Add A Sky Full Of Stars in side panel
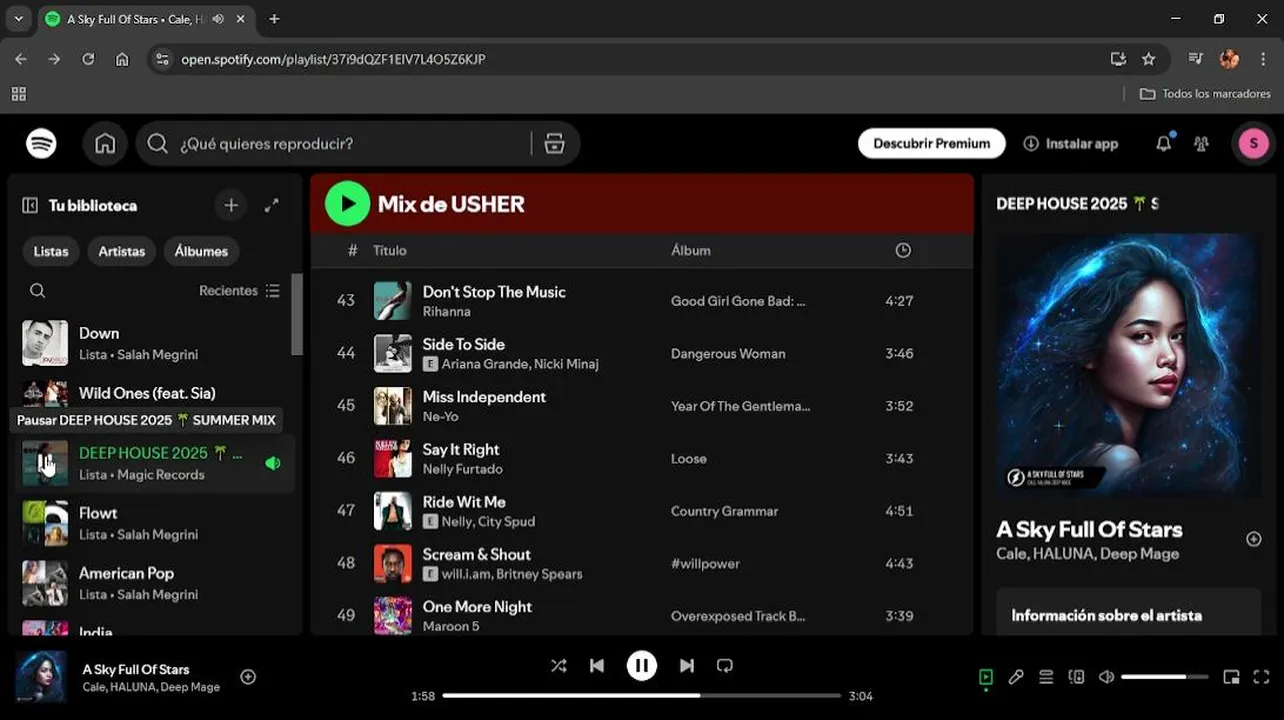This screenshot has width=1284, height=720. click(x=1253, y=539)
